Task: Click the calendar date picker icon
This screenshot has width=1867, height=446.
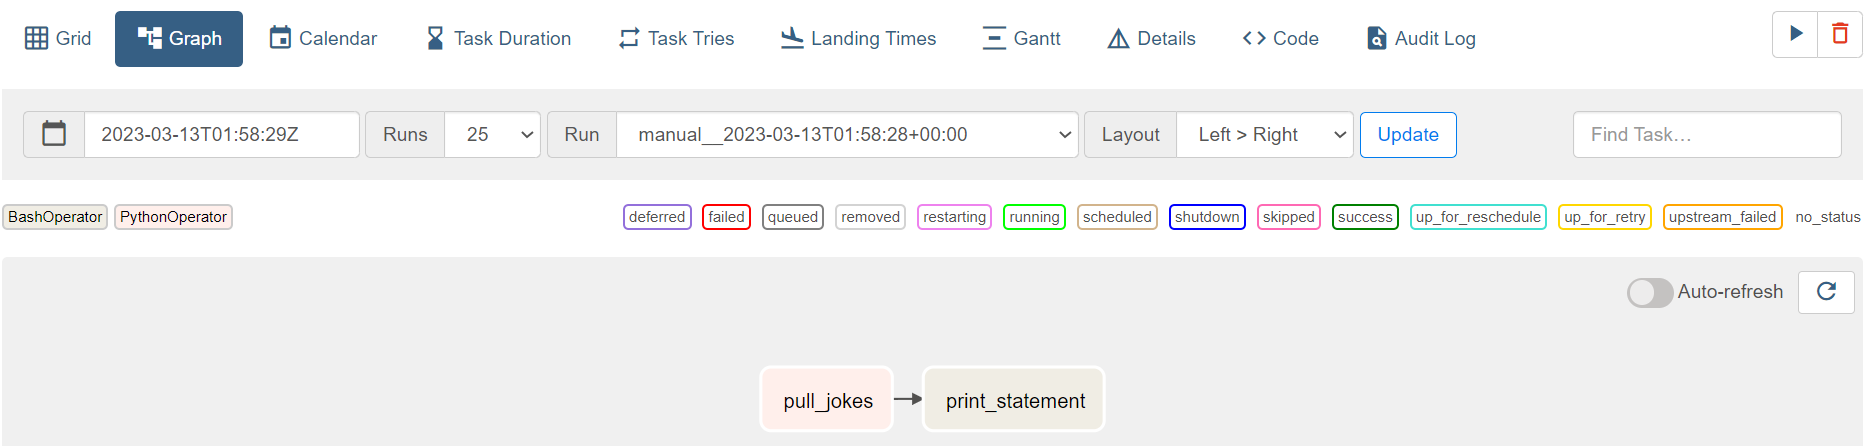Action: (54, 134)
